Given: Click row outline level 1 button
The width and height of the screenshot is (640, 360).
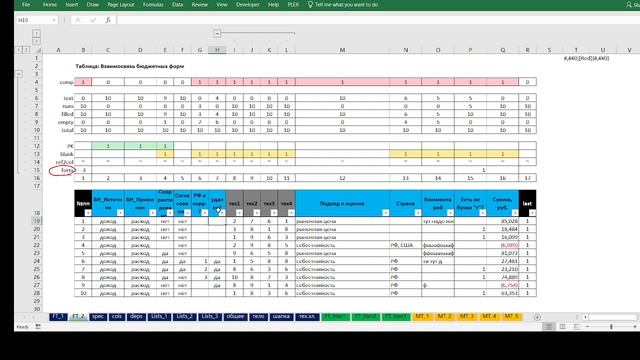Looking at the screenshot, I should click(x=18, y=50).
